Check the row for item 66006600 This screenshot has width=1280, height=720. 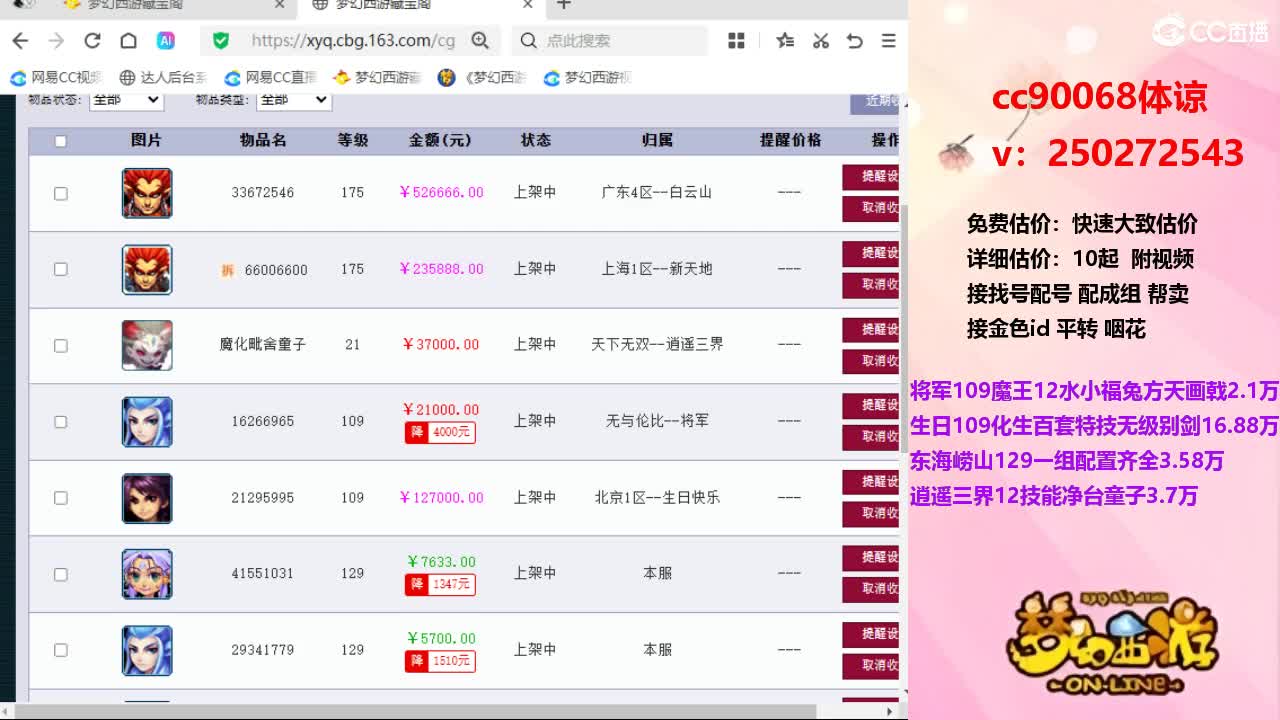tap(60, 269)
